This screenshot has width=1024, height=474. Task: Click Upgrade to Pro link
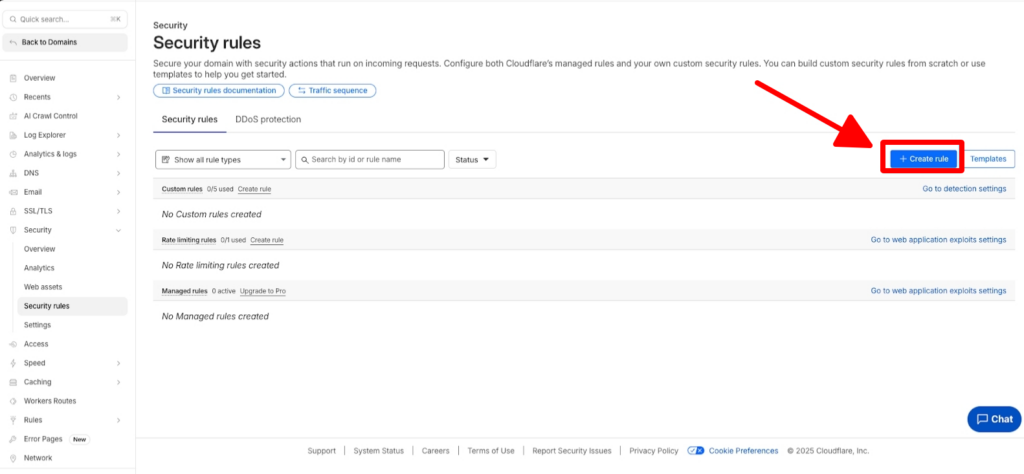(x=263, y=291)
